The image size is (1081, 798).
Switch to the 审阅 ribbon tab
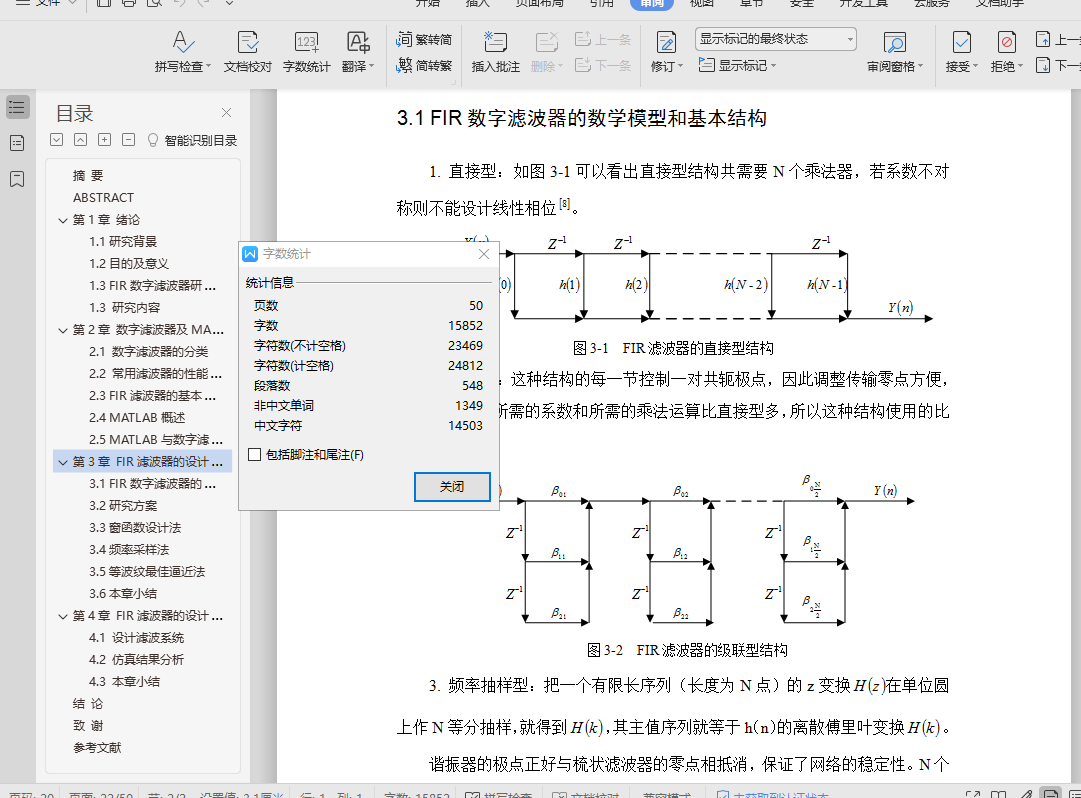pyautogui.click(x=651, y=3)
